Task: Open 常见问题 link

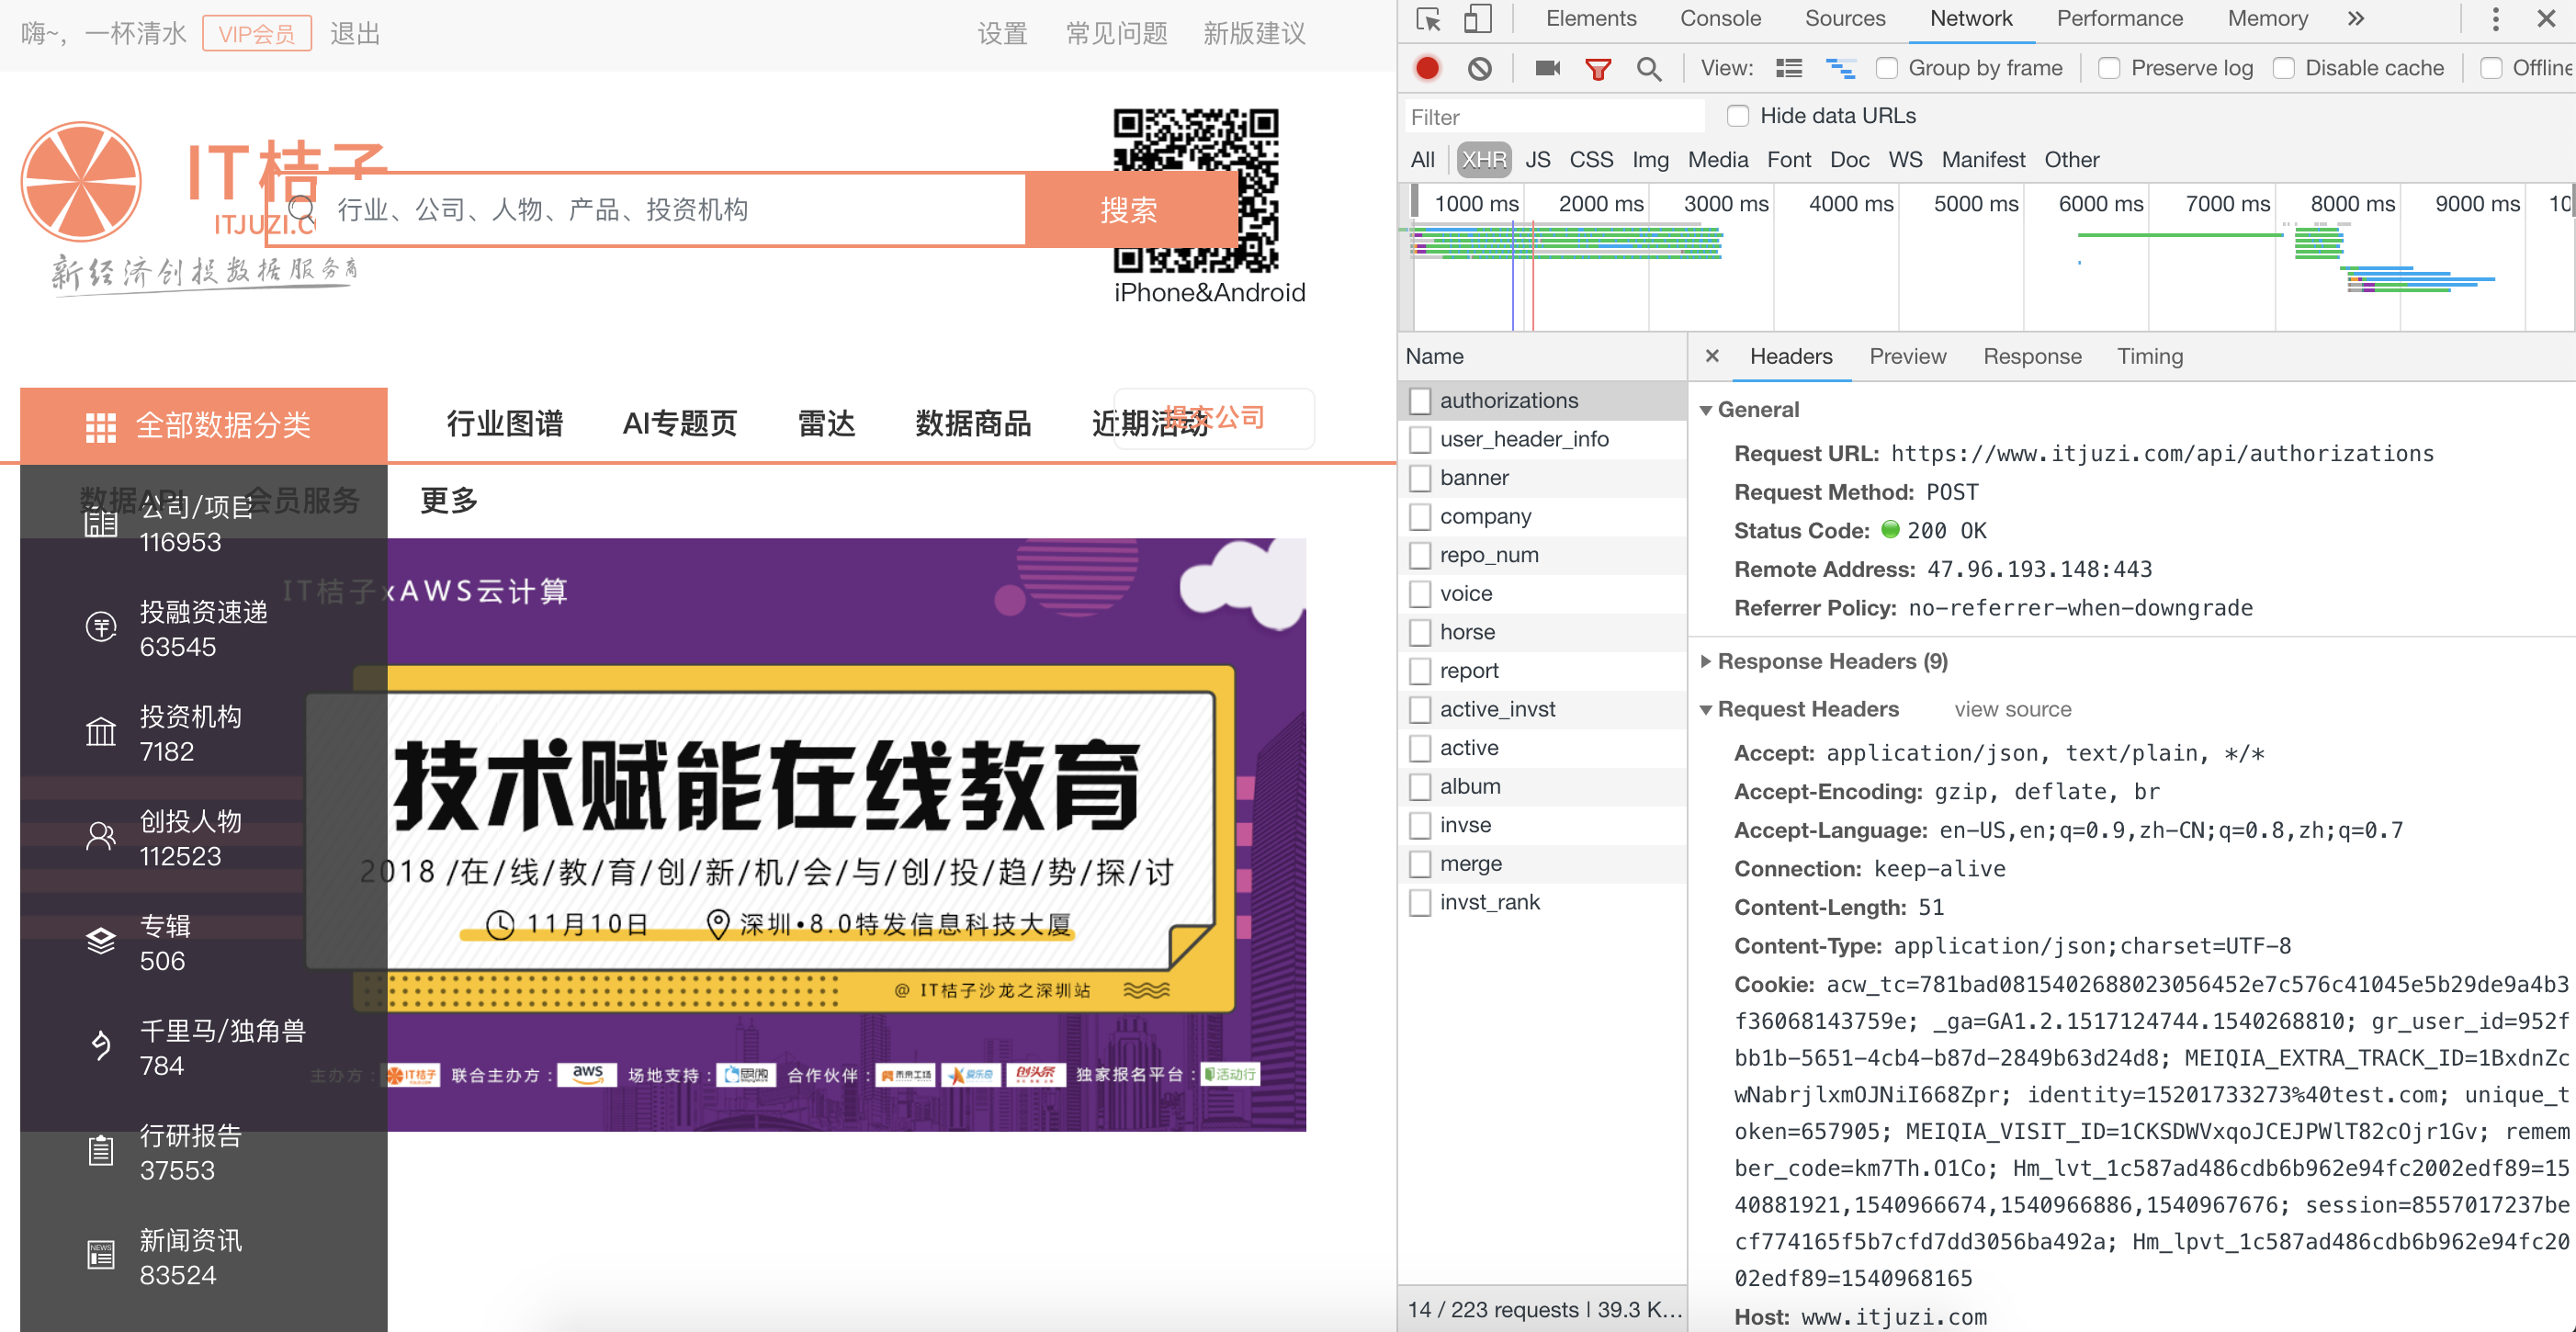Action: (x=1116, y=34)
